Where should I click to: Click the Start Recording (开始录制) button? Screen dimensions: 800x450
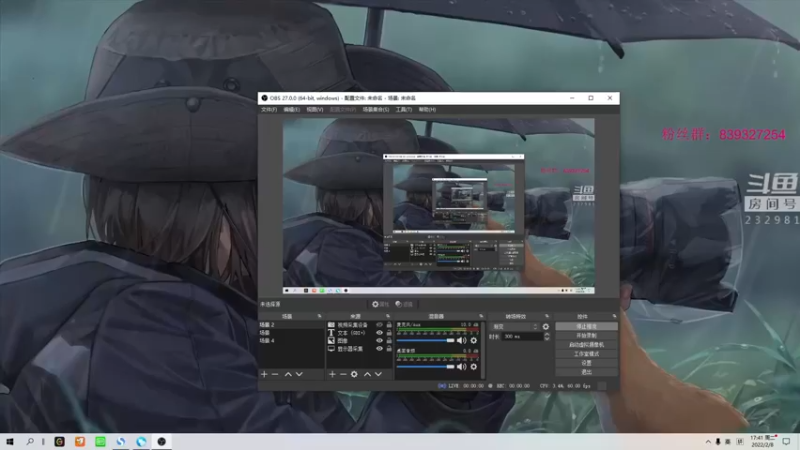[586, 335]
